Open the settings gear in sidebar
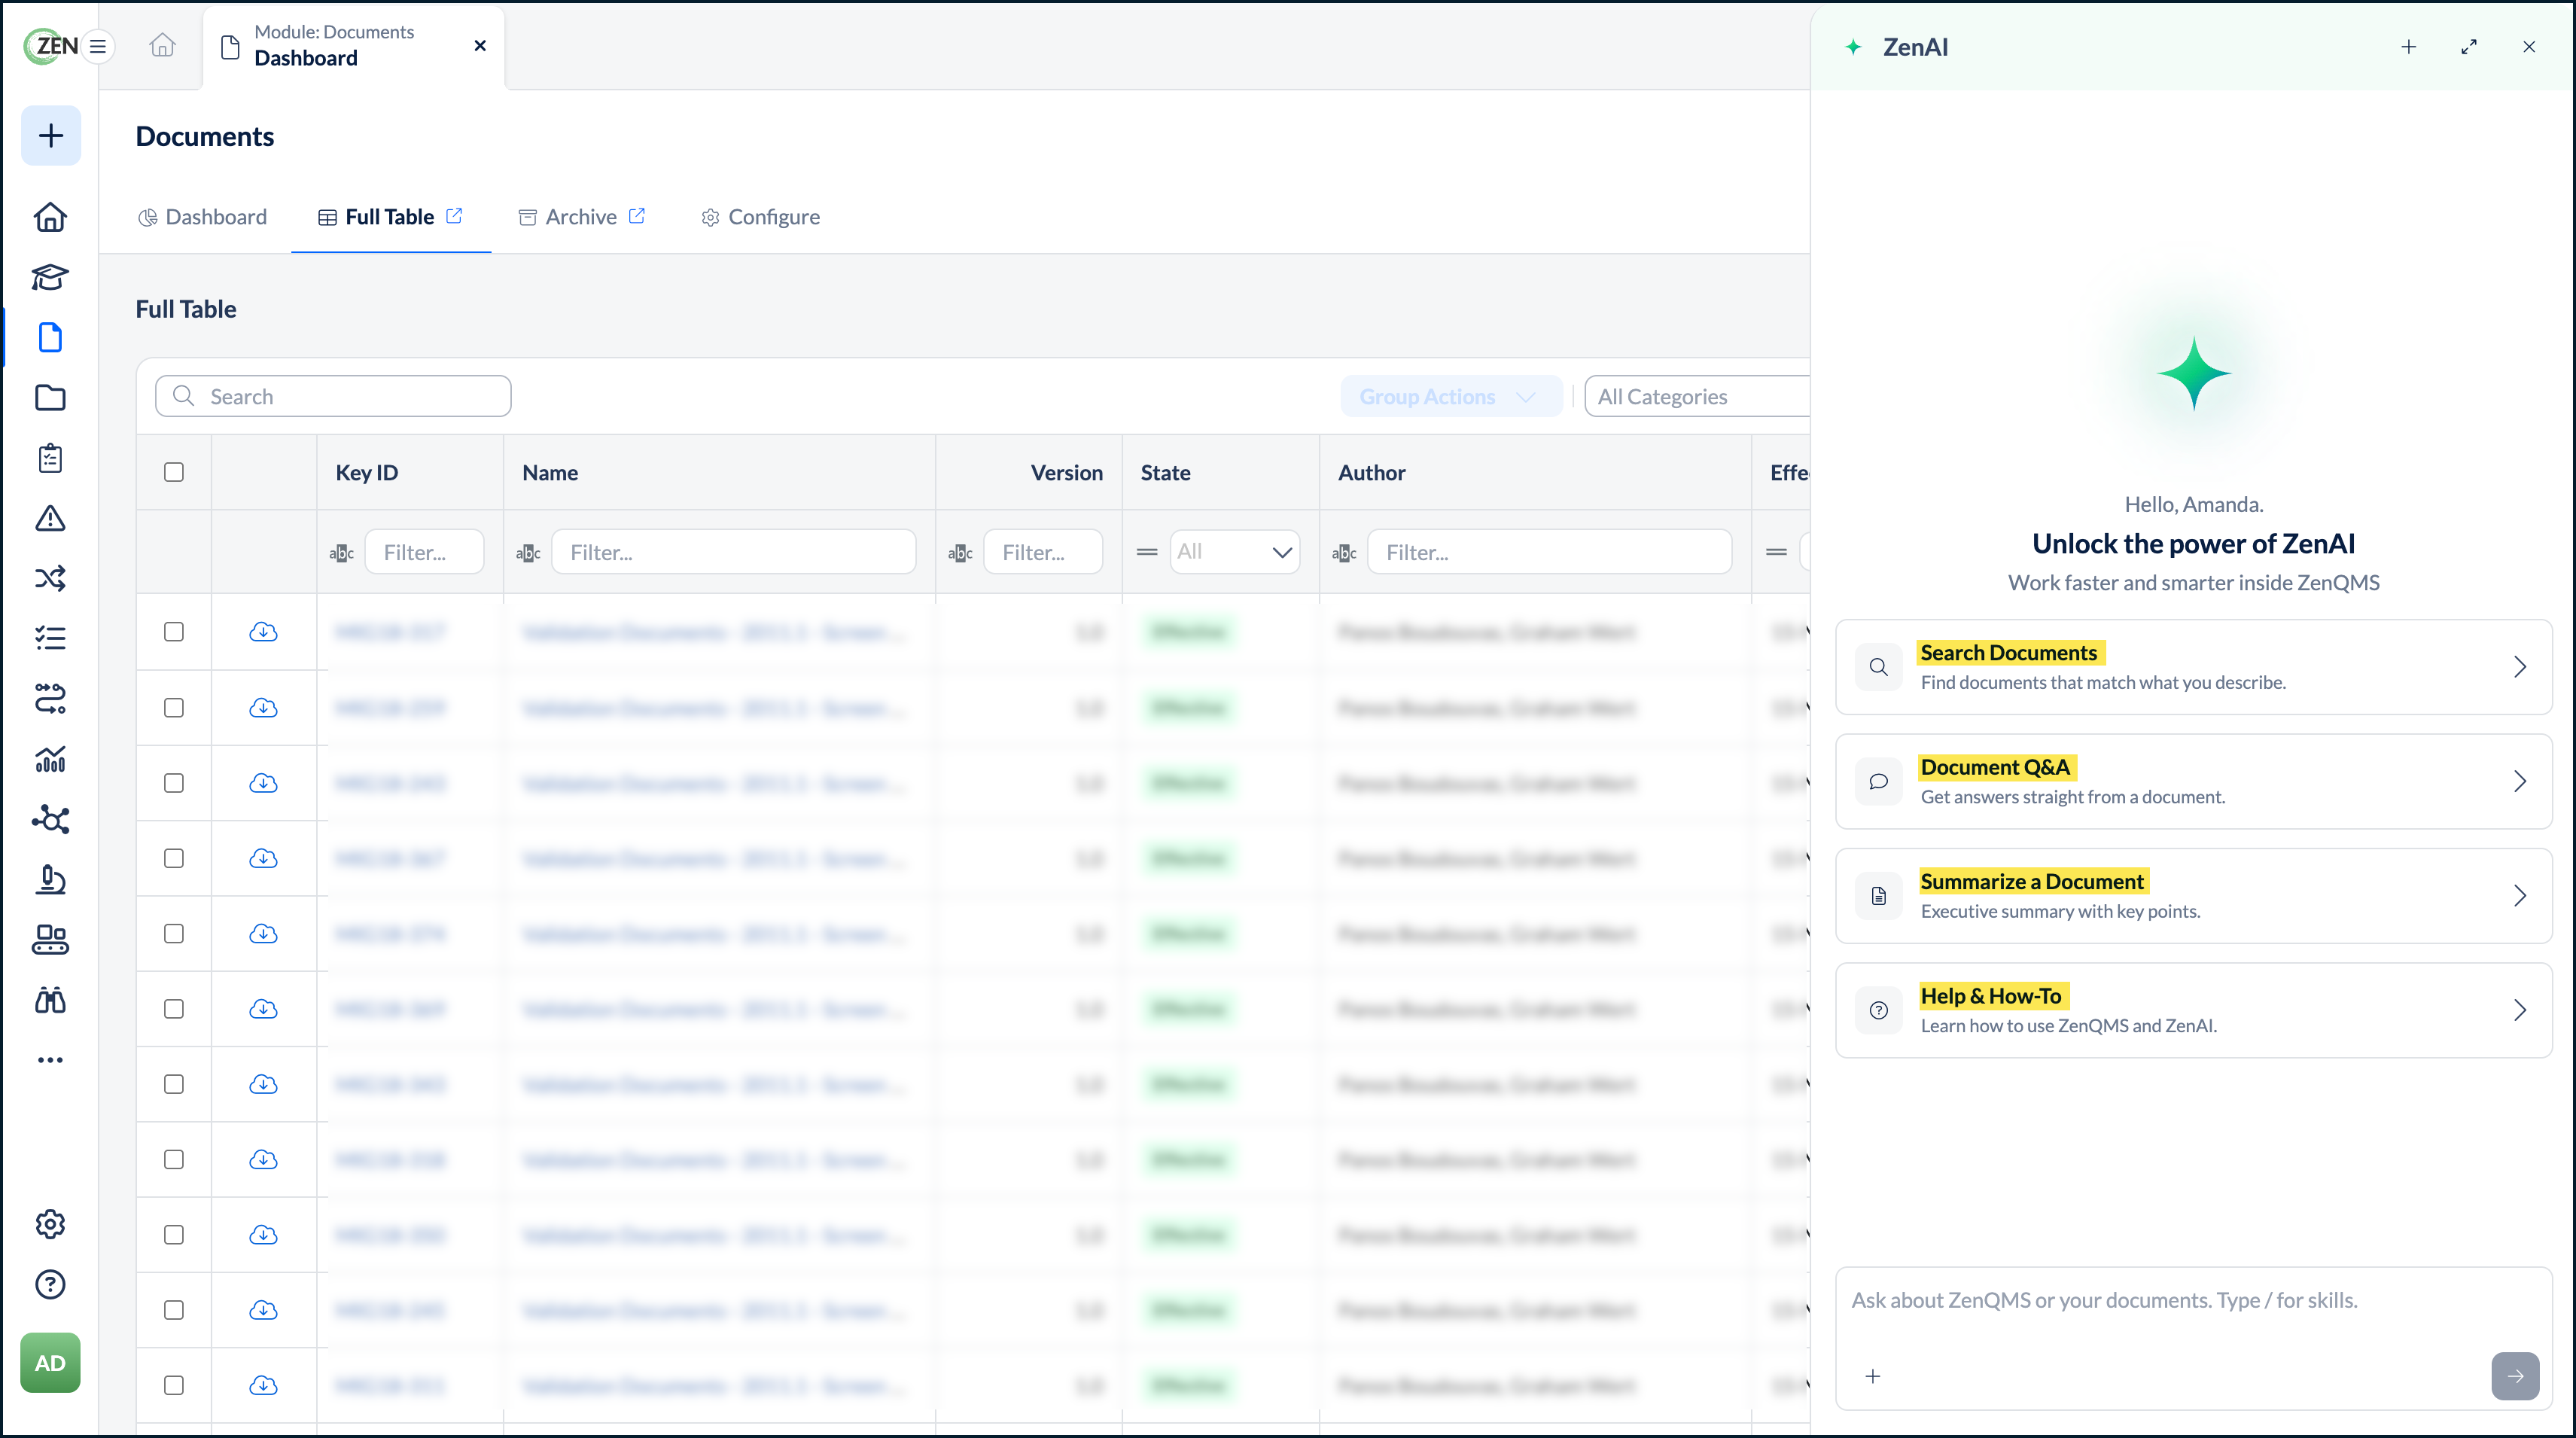Image resolution: width=2576 pixels, height=1438 pixels. [x=50, y=1224]
